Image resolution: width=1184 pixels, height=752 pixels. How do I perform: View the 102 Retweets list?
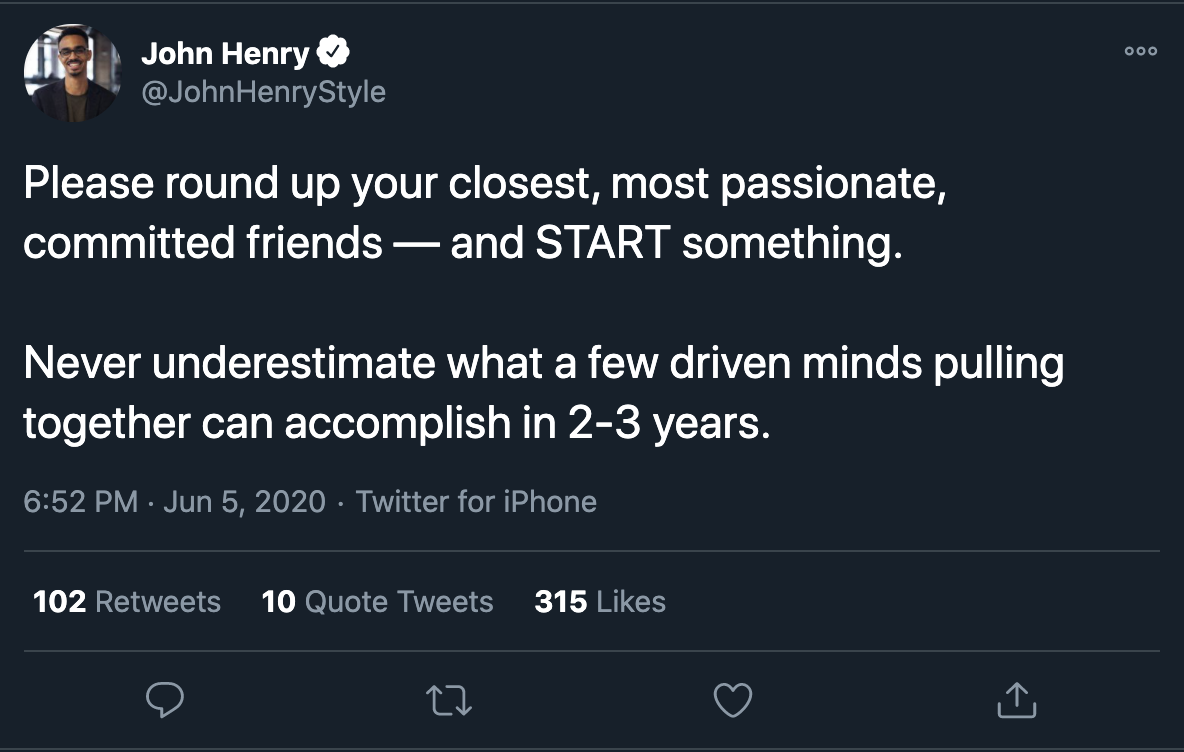[127, 601]
